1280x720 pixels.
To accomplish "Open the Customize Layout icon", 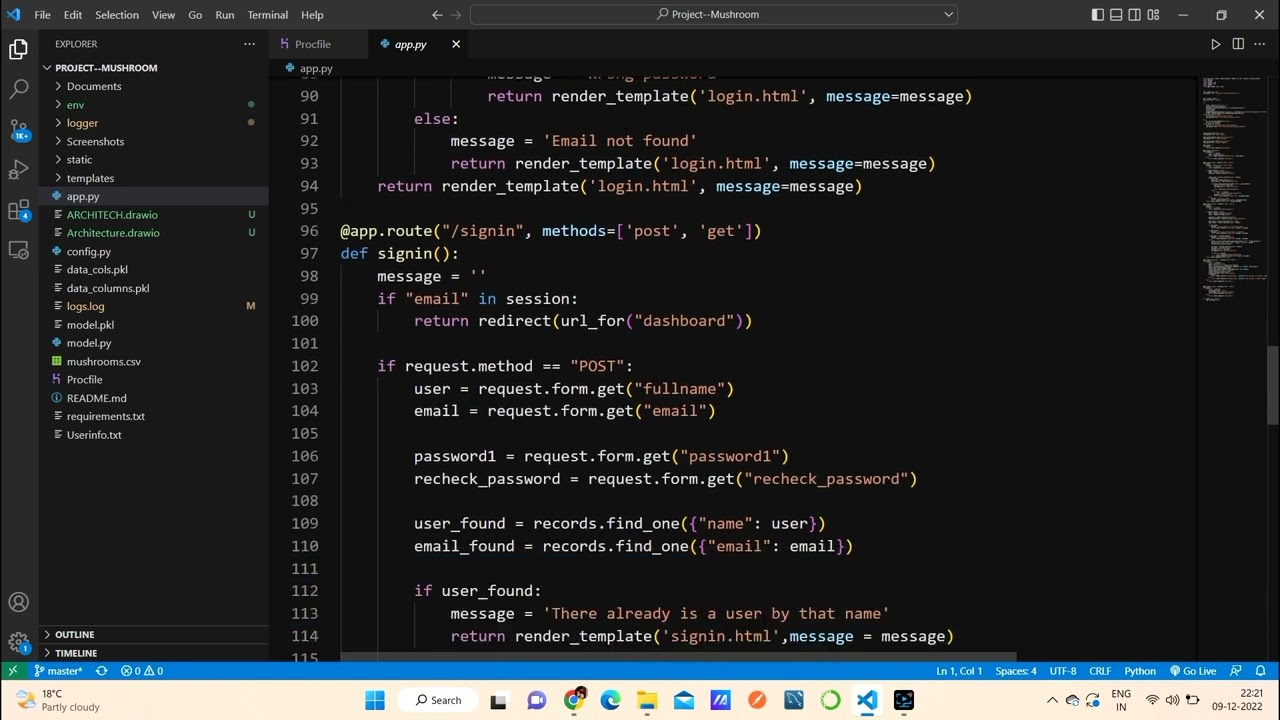I will tap(1153, 15).
